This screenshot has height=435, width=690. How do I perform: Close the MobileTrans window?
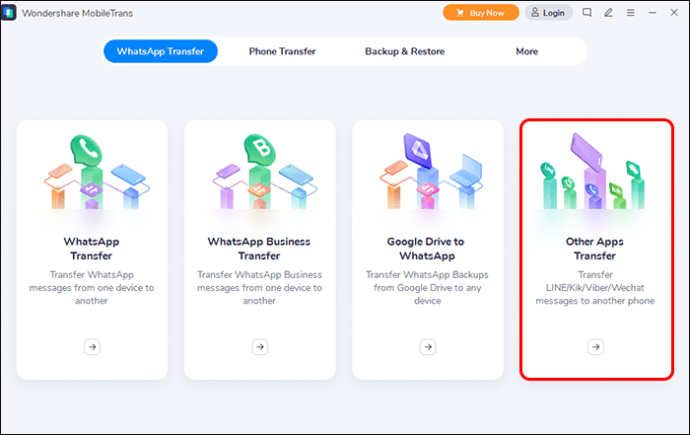674,12
